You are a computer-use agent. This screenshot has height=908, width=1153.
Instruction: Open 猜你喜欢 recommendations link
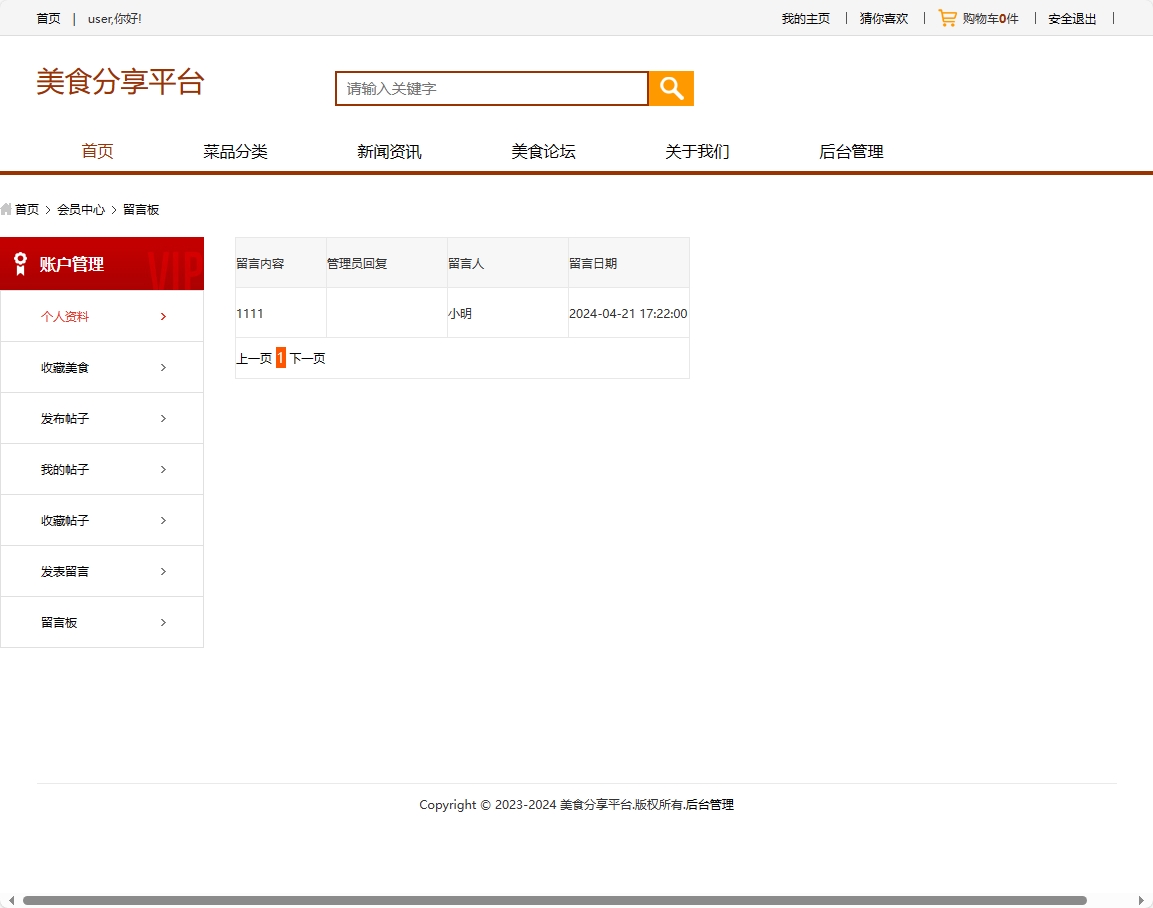pos(883,18)
